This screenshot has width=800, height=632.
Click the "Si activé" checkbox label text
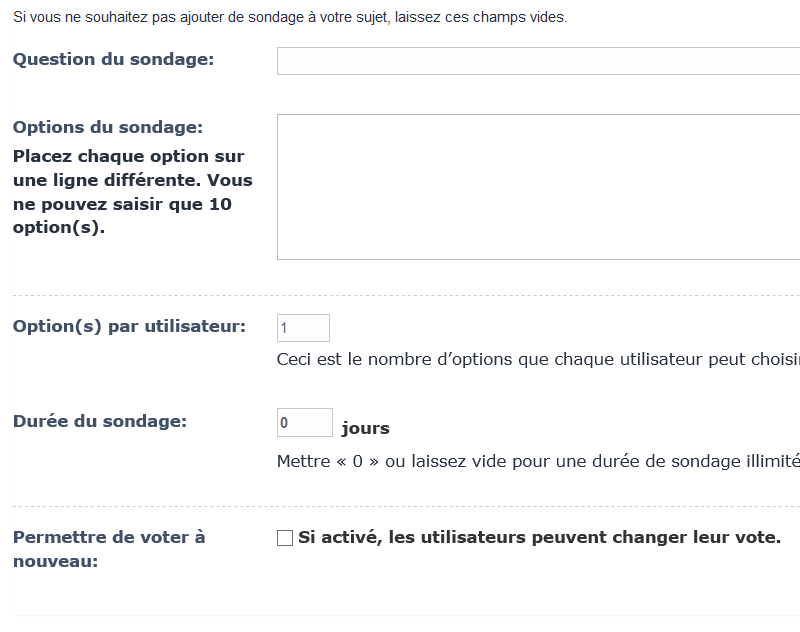click(x=539, y=537)
